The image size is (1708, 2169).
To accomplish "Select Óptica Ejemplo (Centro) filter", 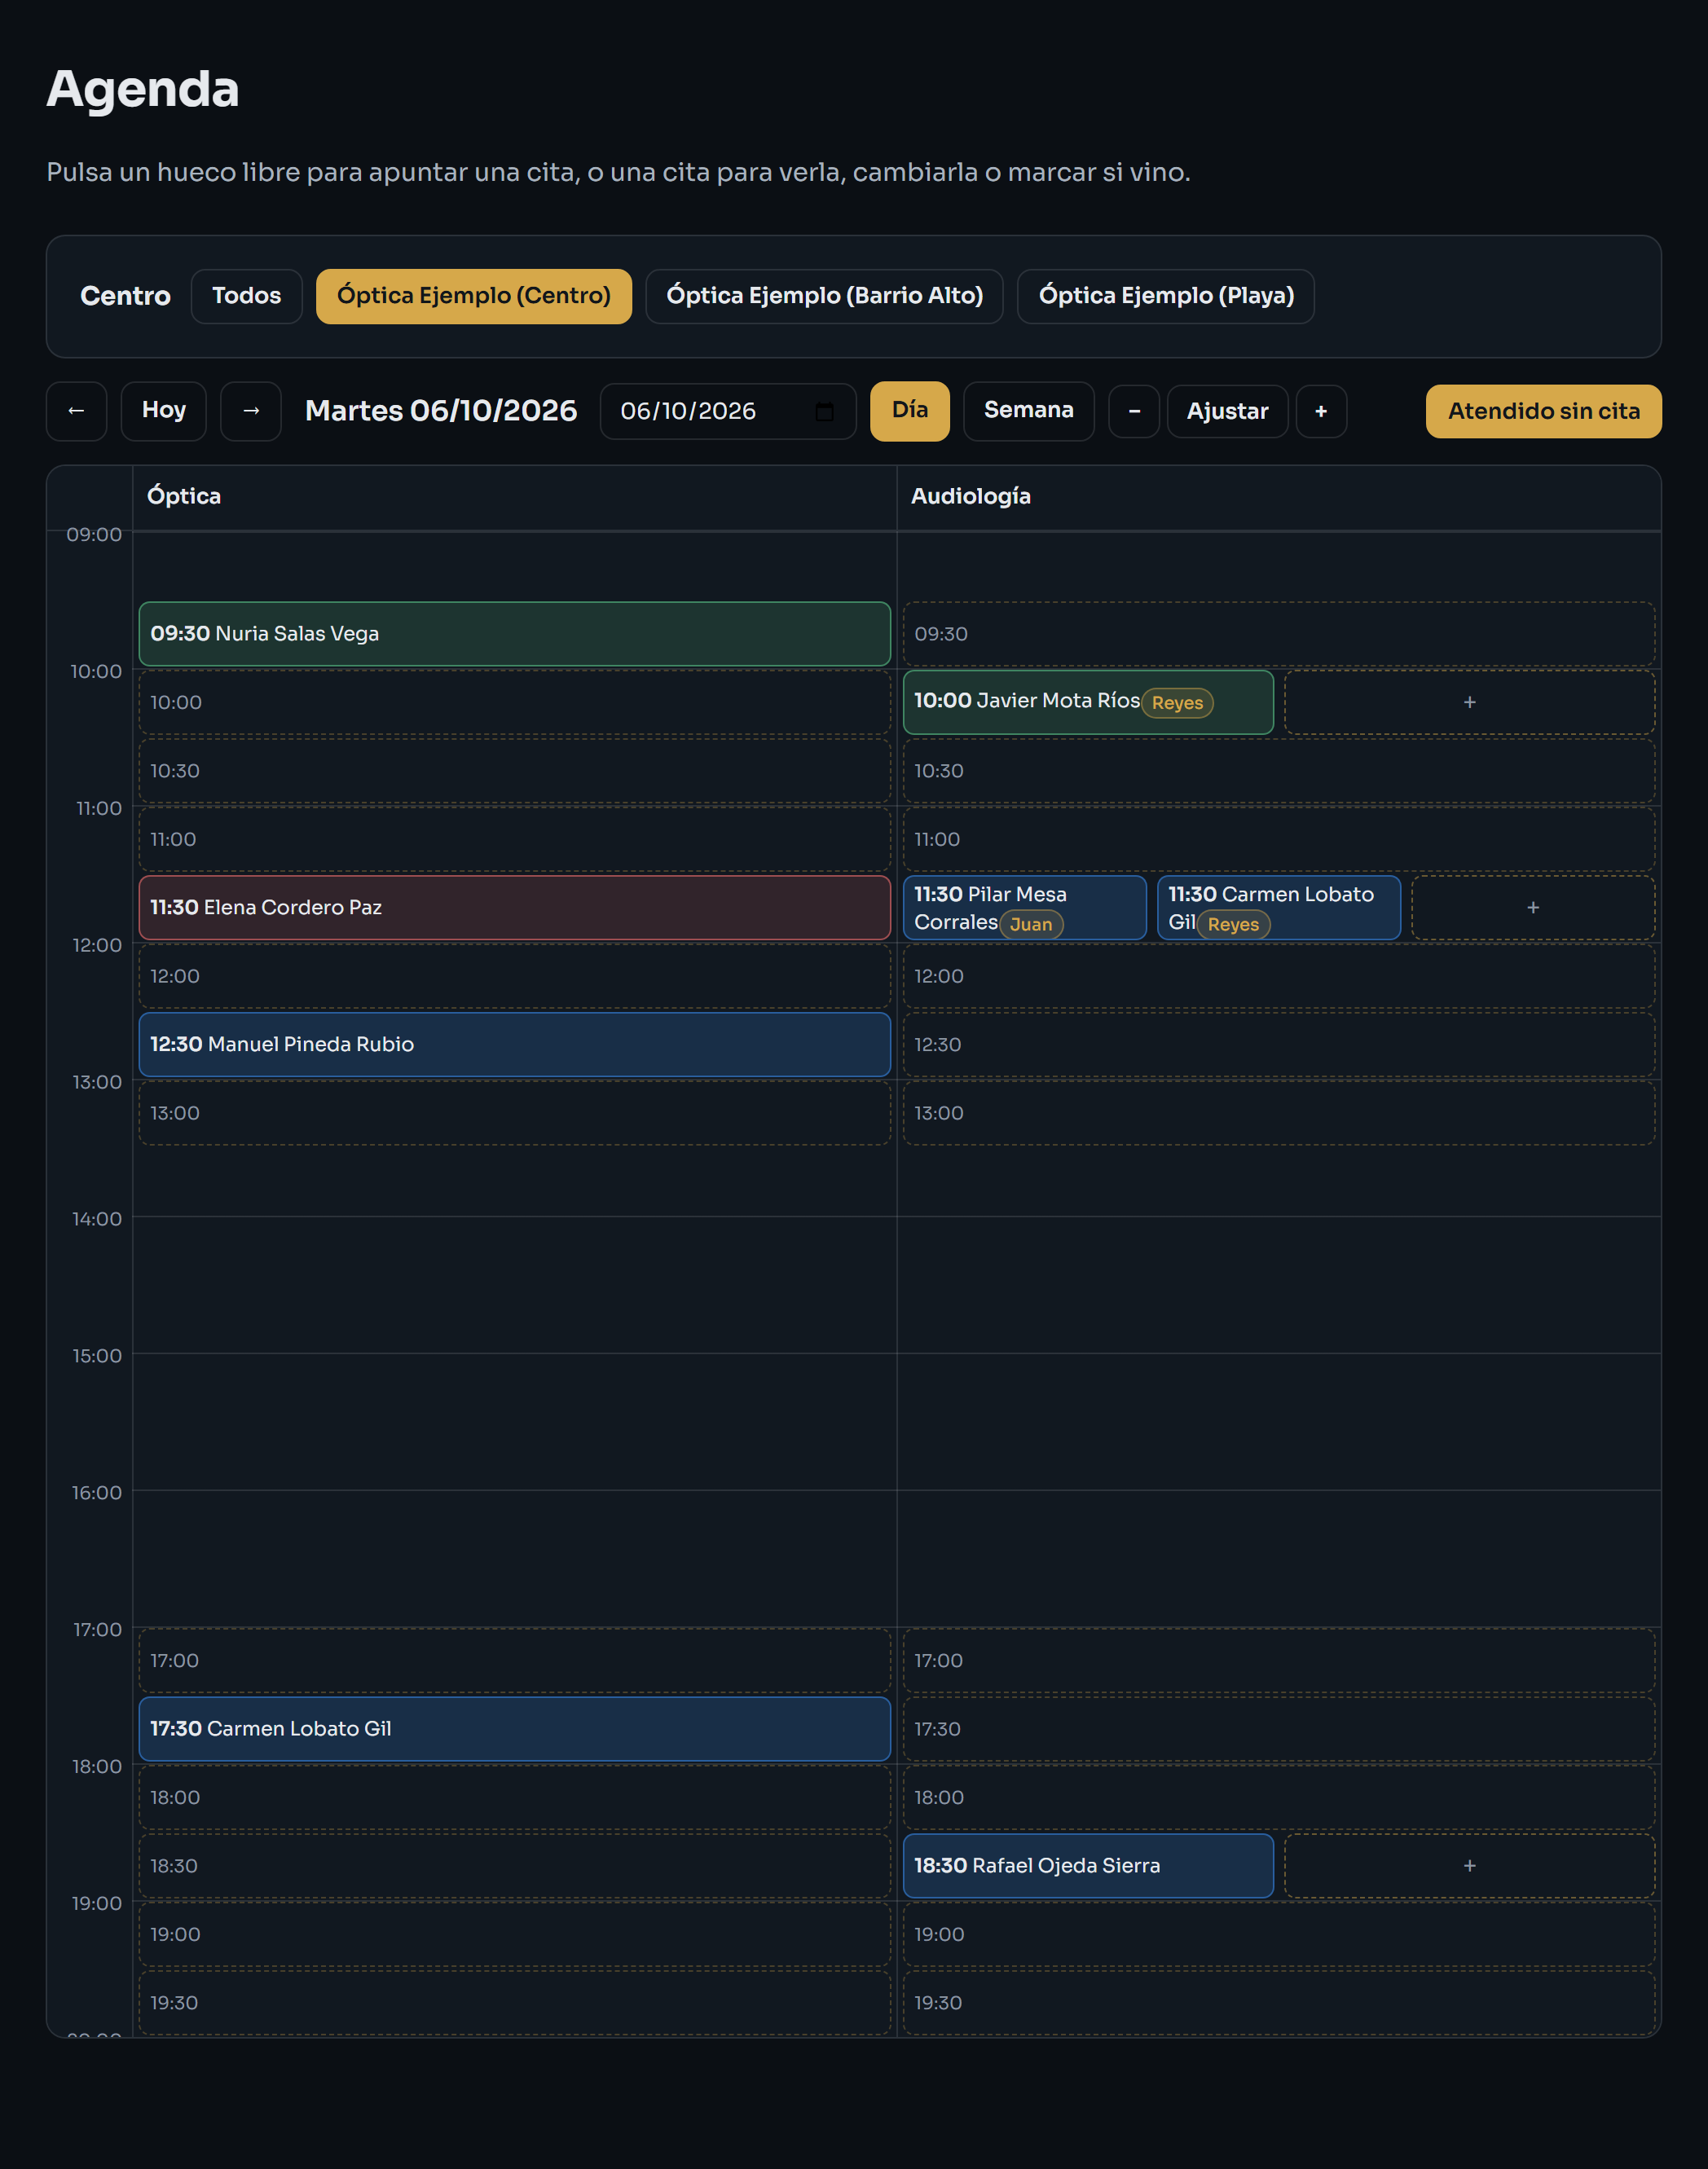I will [474, 296].
